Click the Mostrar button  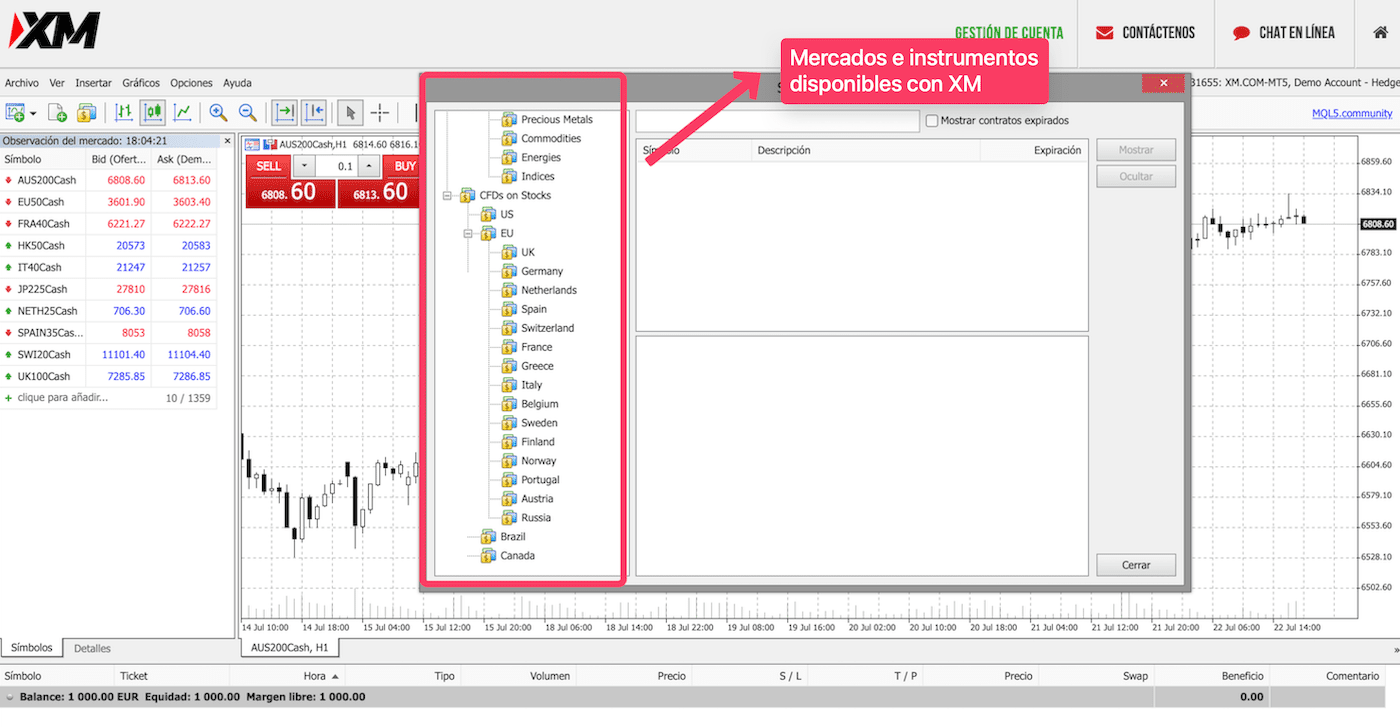[x=1136, y=150]
